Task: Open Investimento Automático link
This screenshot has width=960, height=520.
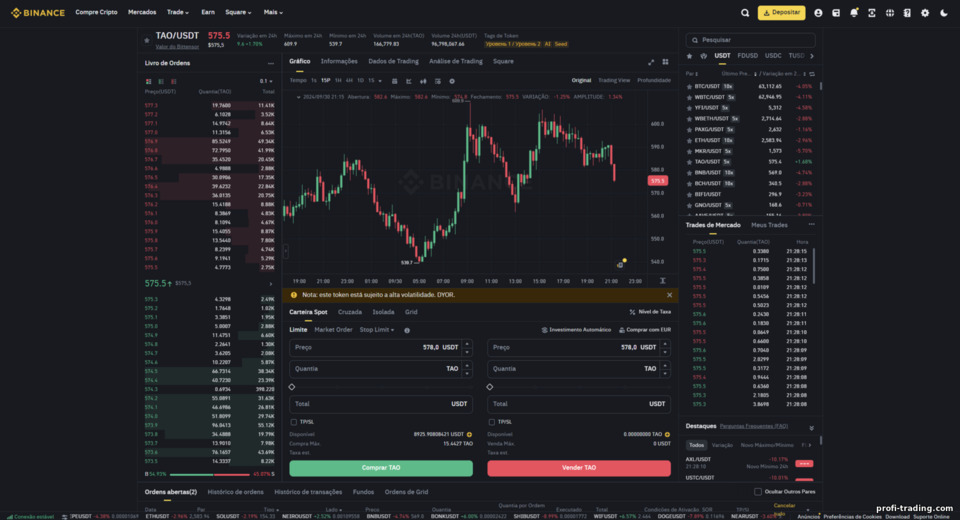Action: point(576,330)
